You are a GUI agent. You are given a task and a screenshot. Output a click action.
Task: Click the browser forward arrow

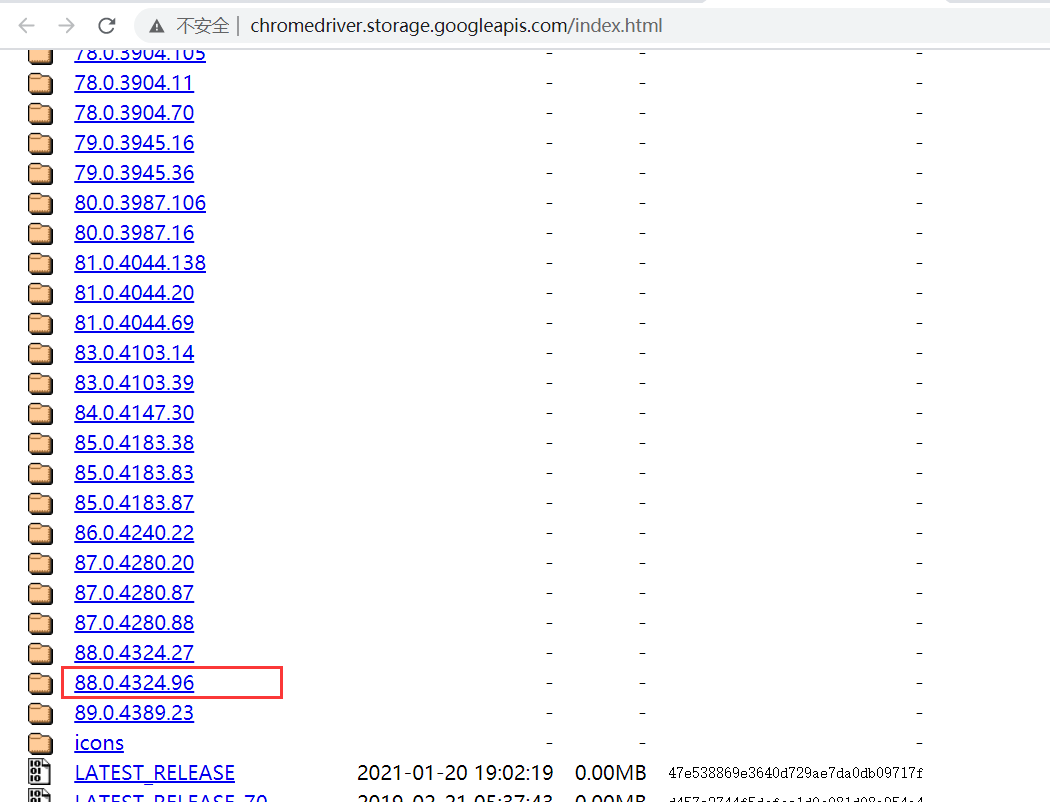tap(66, 25)
